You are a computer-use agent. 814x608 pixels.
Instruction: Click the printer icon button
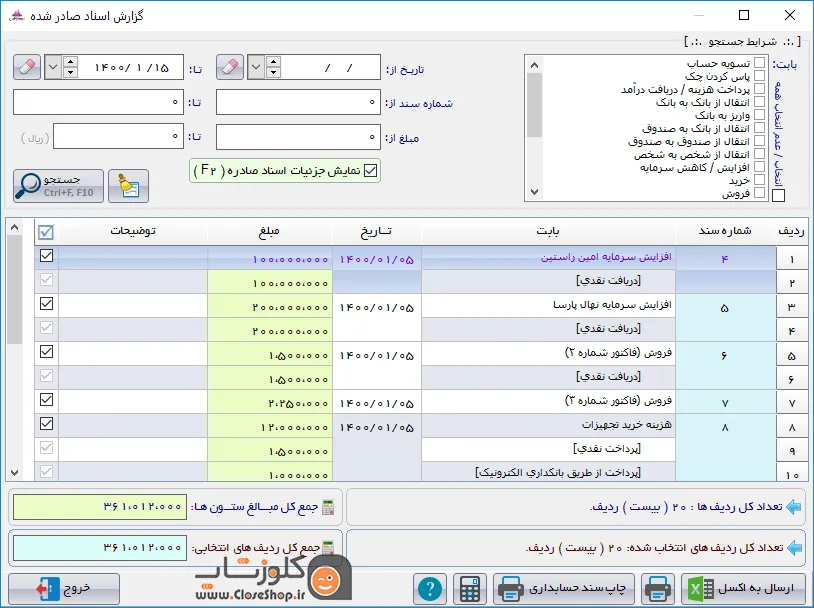(658, 589)
